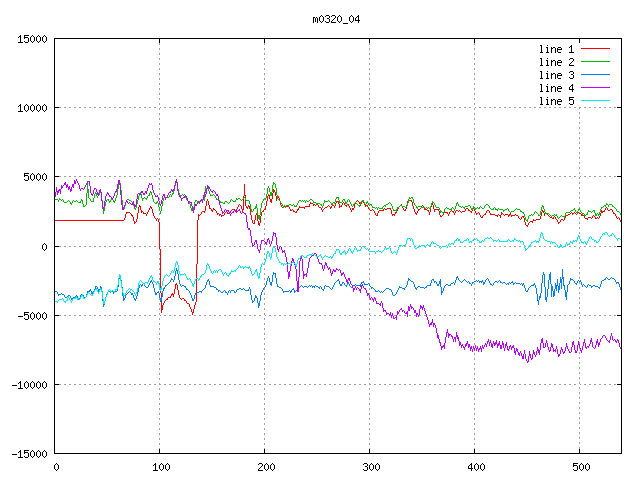
Task: Select the cyan sample beside line 5
Action: pyautogui.click(x=595, y=101)
